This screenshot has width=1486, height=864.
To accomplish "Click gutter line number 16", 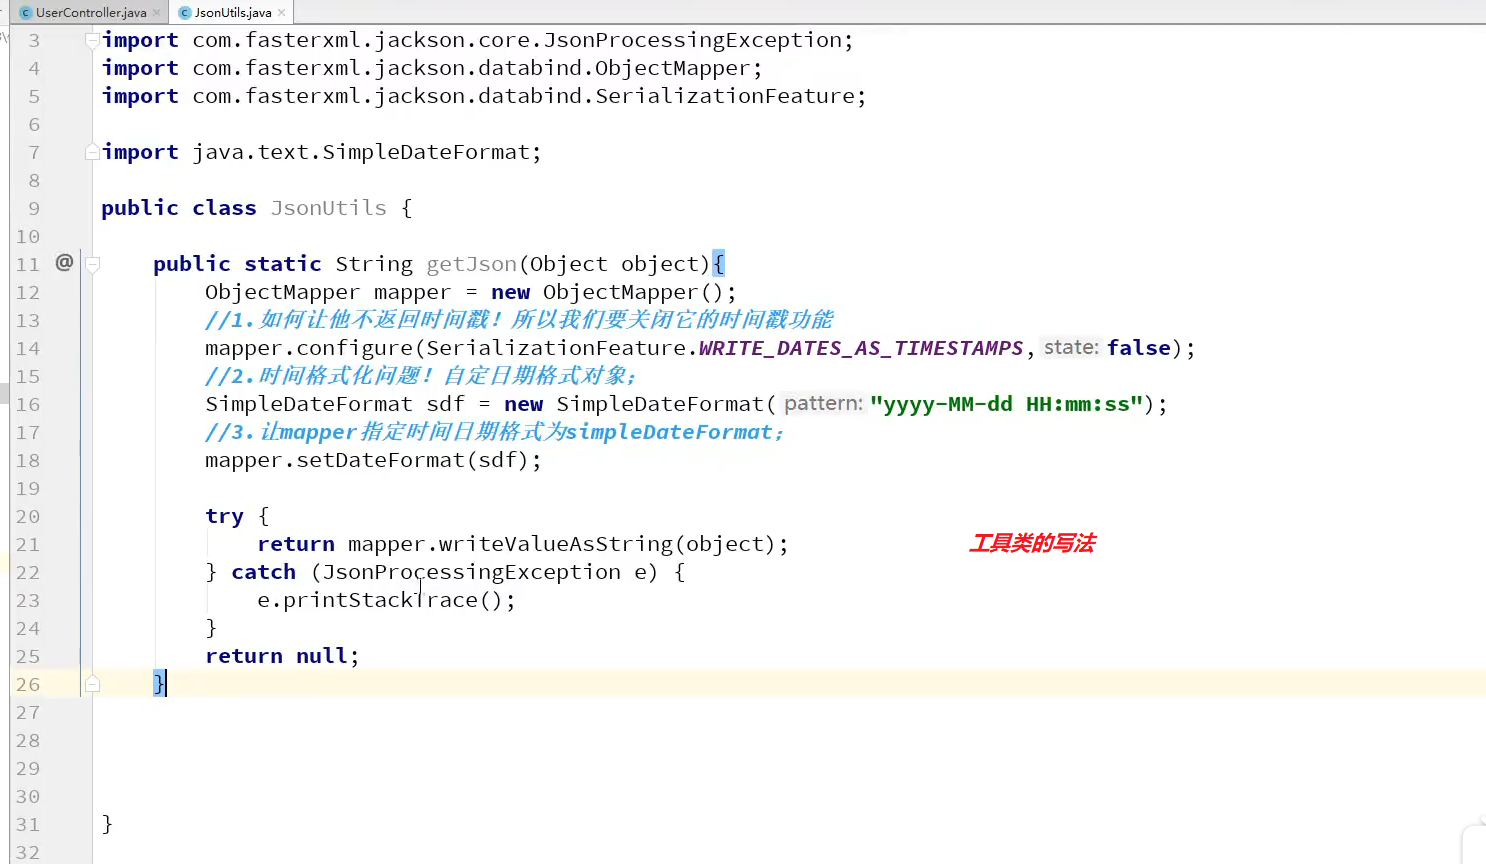I will click(x=28, y=404).
